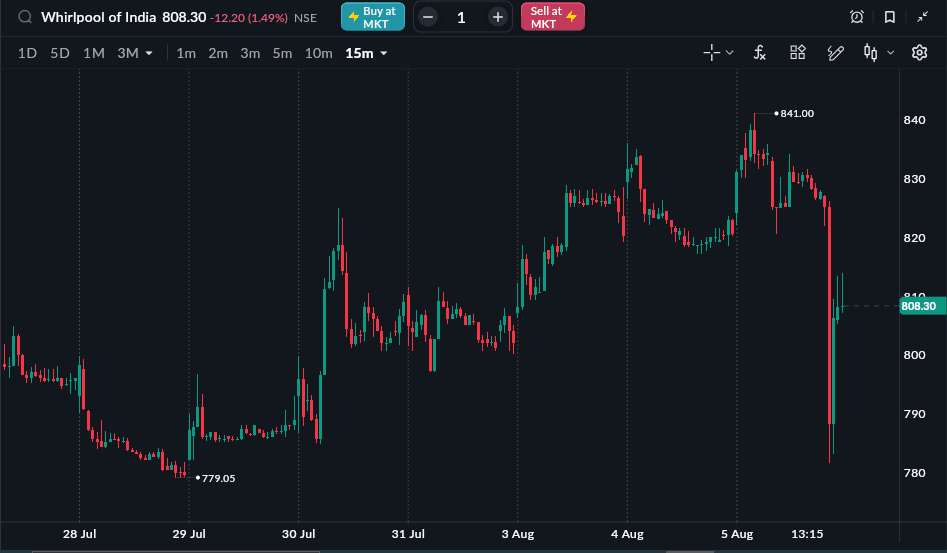Switch to 1m interval
Viewport: 947px width, 553px height.
pos(186,53)
